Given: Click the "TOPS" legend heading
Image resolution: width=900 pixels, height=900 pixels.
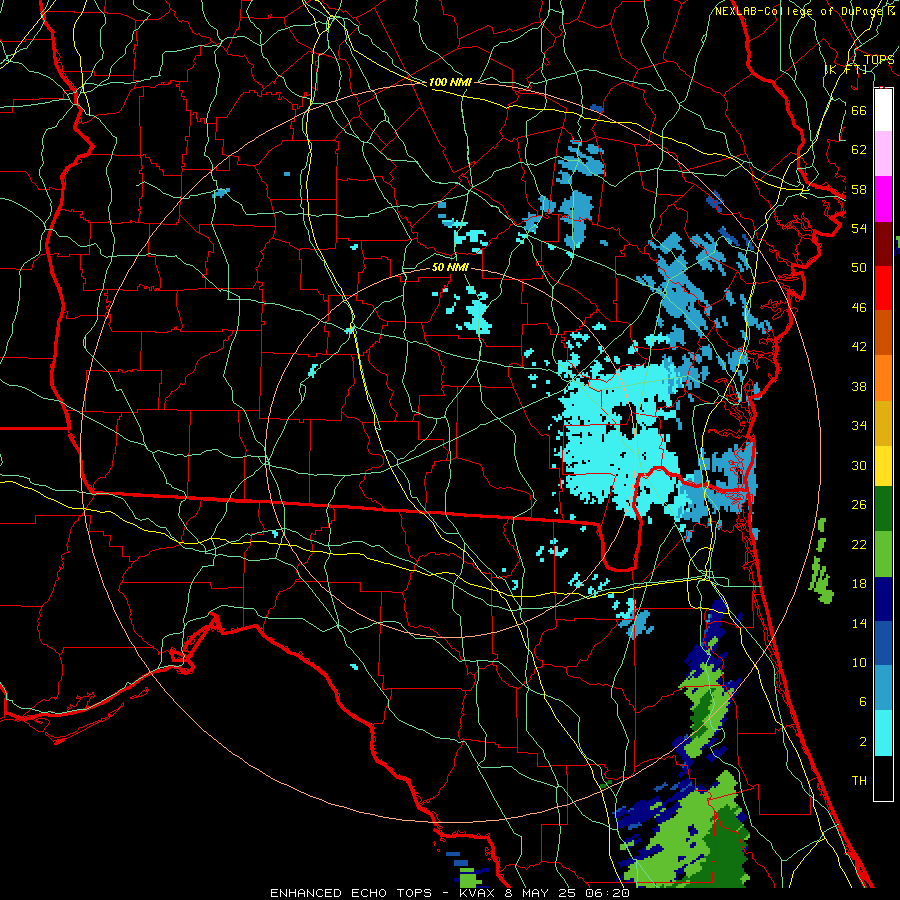Looking at the screenshot, I should (x=879, y=59).
